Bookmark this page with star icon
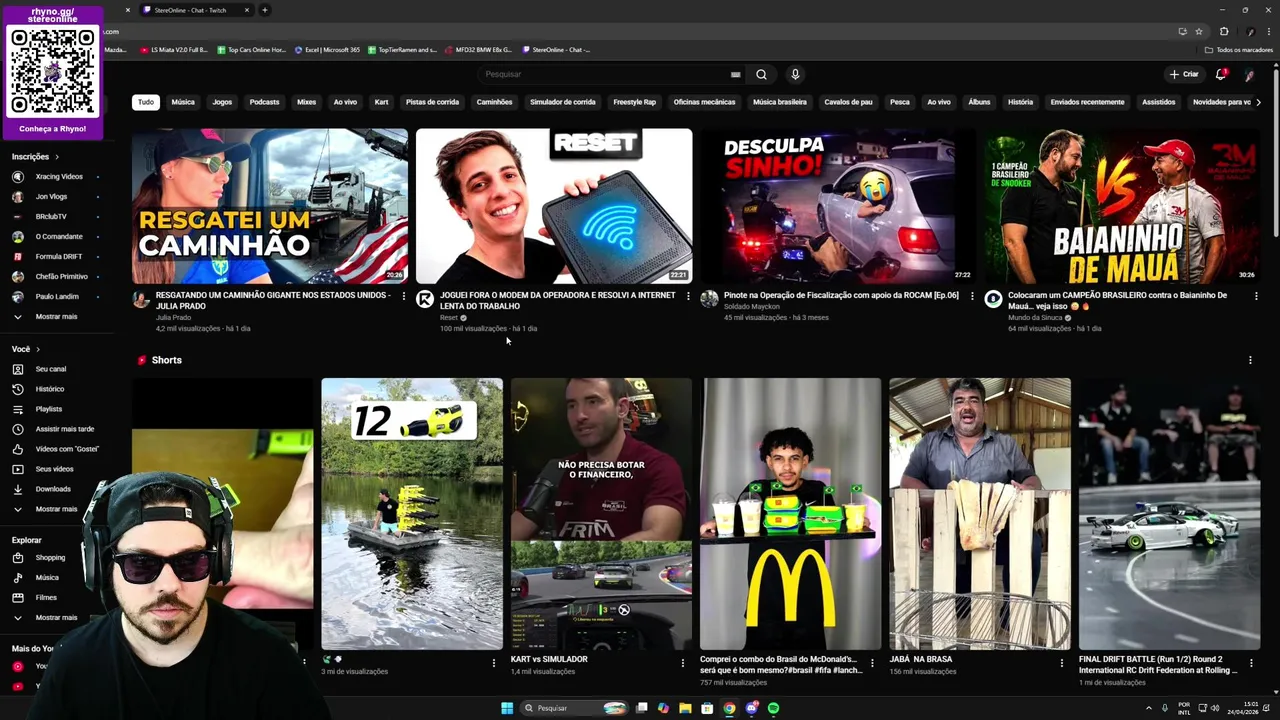Viewport: 1280px width, 720px height. point(1199,31)
